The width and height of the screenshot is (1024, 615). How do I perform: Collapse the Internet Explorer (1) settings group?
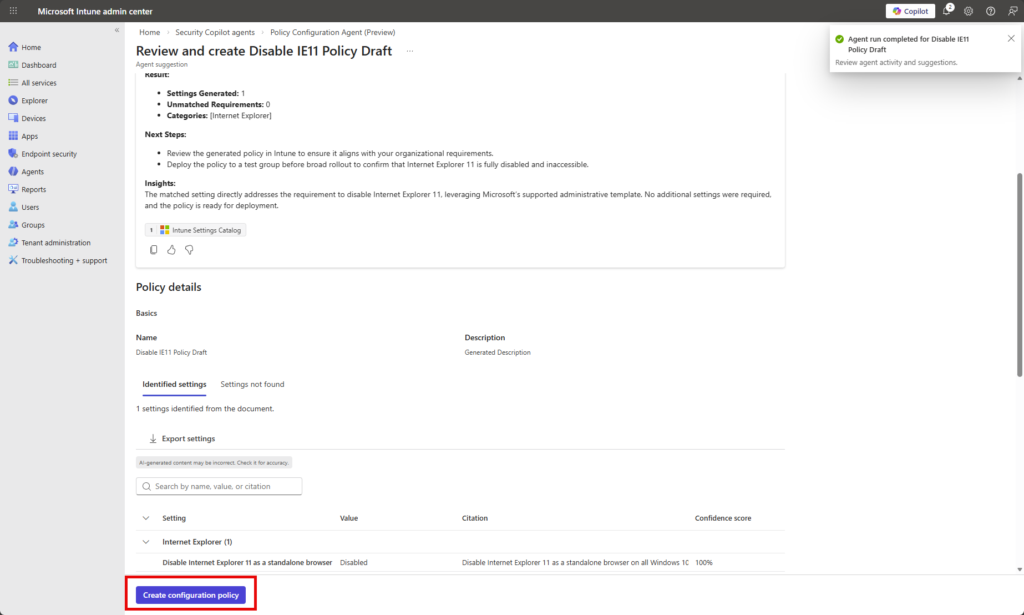point(147,541)
